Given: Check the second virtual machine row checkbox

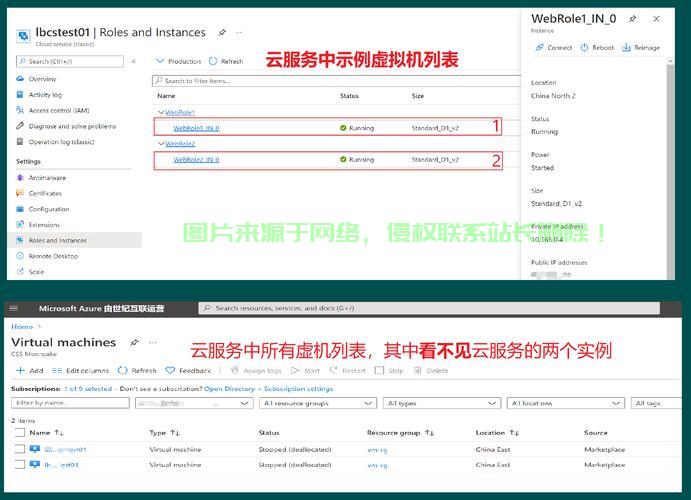Looking at the screenshot, I should coord(19,464).
